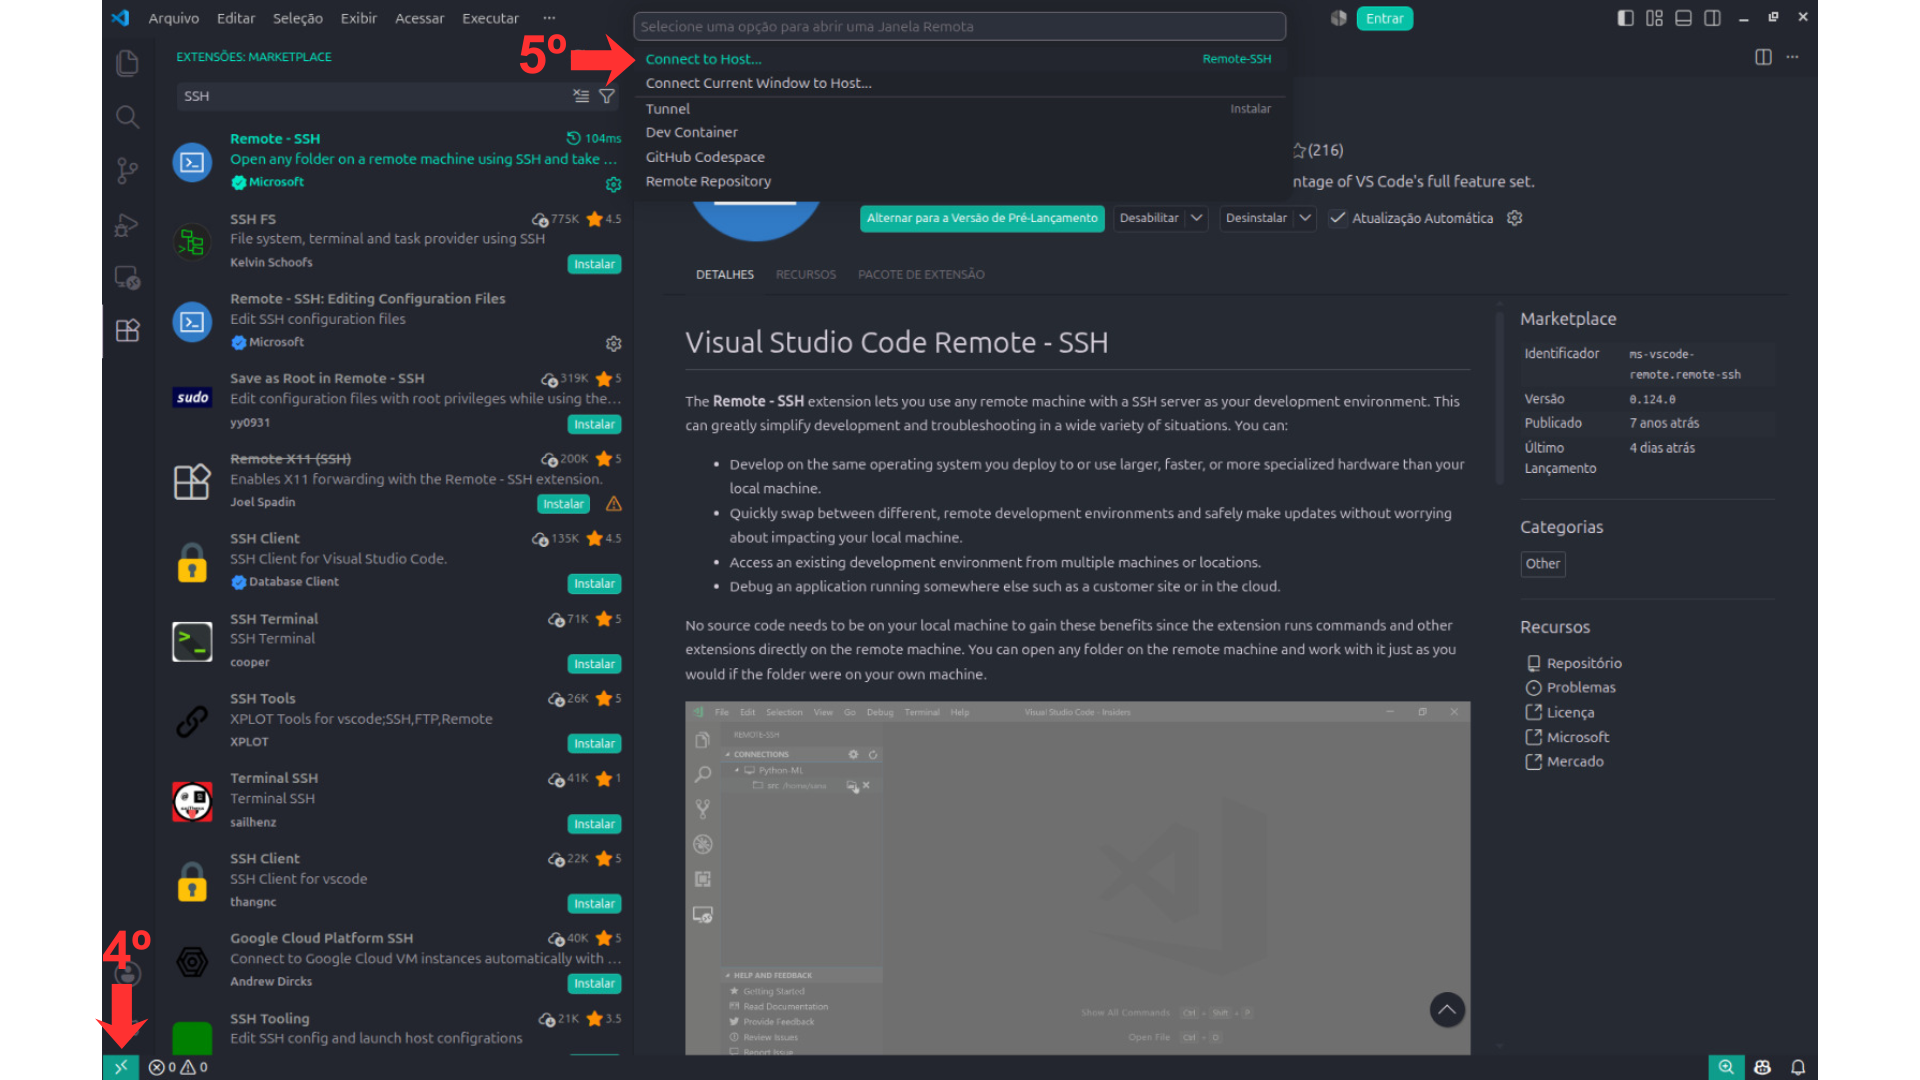Toggle primary side bar layout icon

[1625, 18]
